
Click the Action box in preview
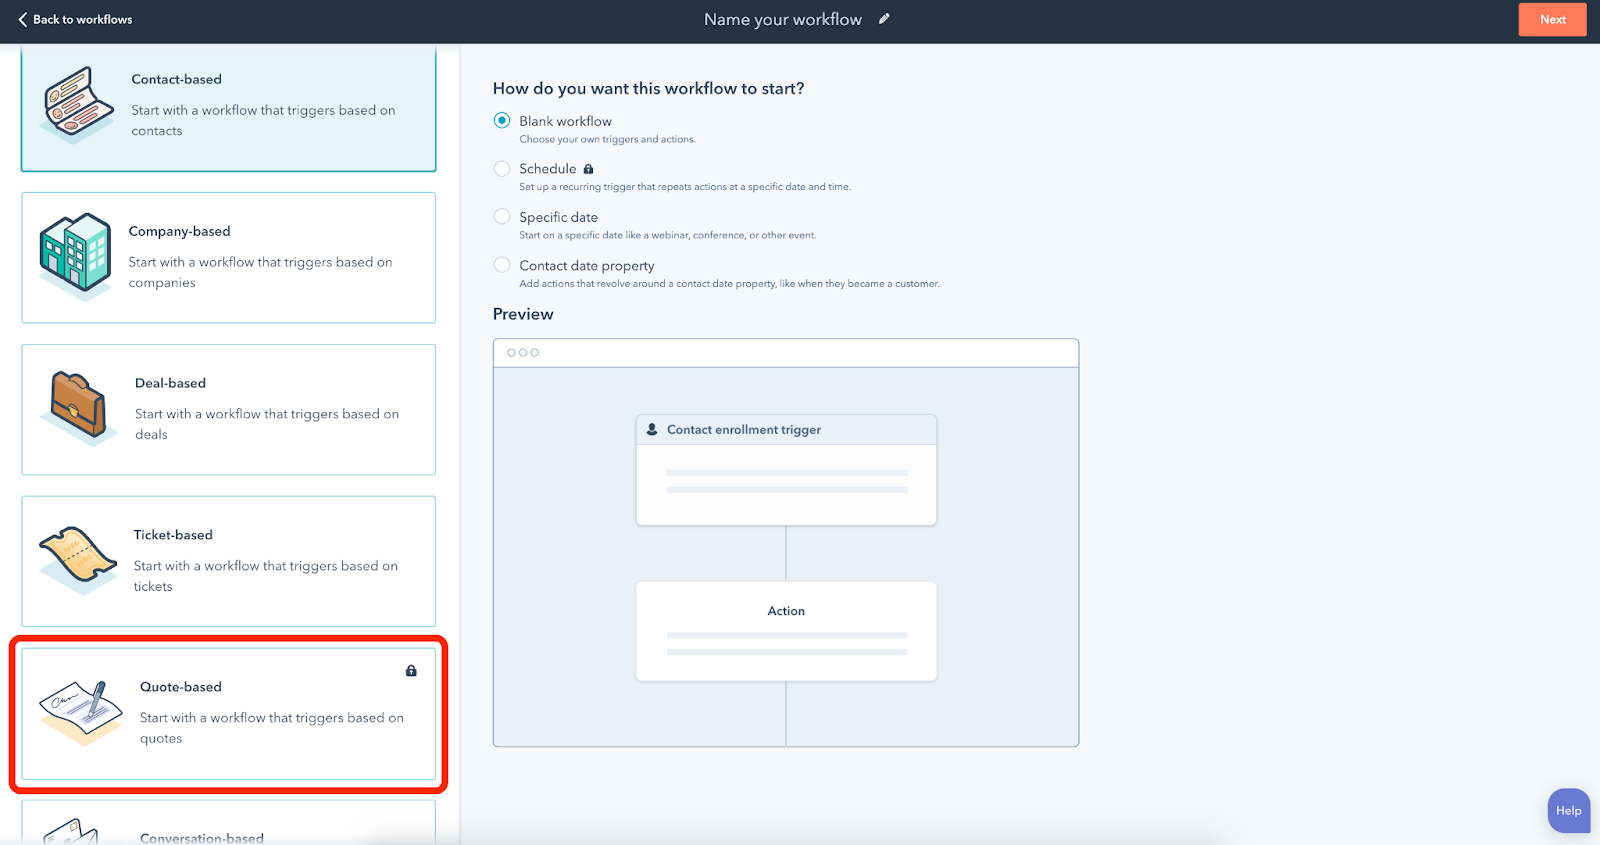tap(786, 631)
